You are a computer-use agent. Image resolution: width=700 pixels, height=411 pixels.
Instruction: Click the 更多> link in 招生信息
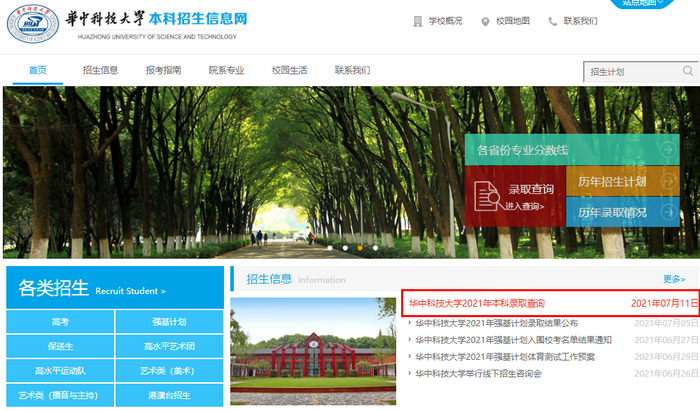pyautogui.click(x=674, y=279)
